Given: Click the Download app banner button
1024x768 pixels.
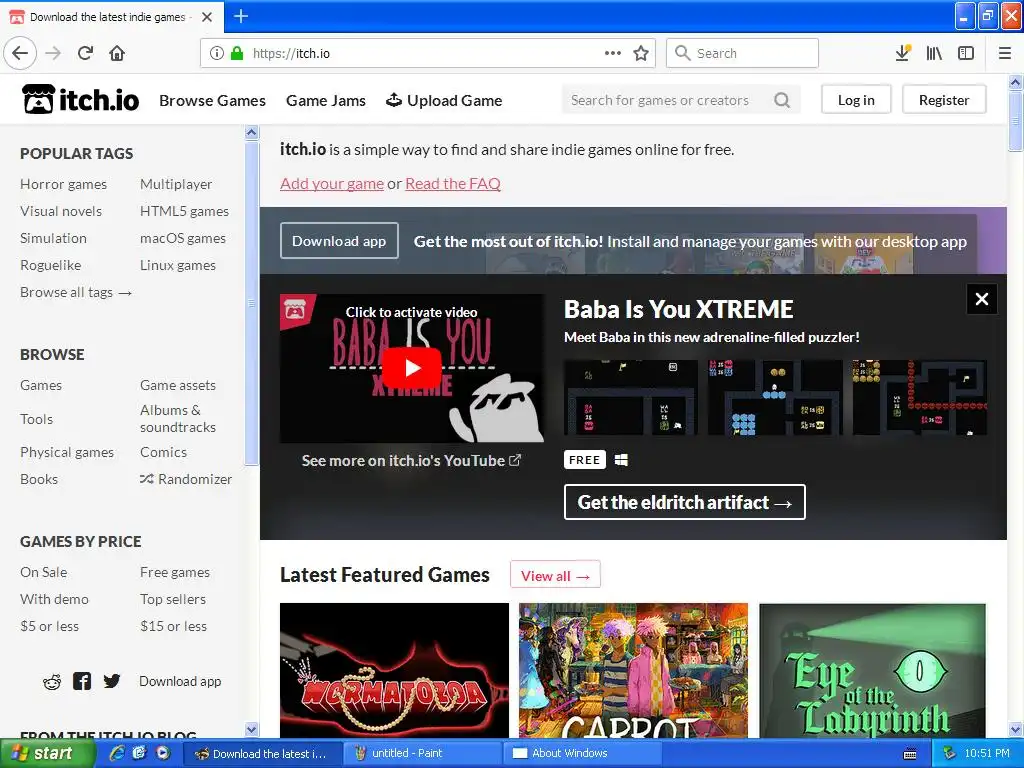Looking at the screenshot, I should click(339, 241).
